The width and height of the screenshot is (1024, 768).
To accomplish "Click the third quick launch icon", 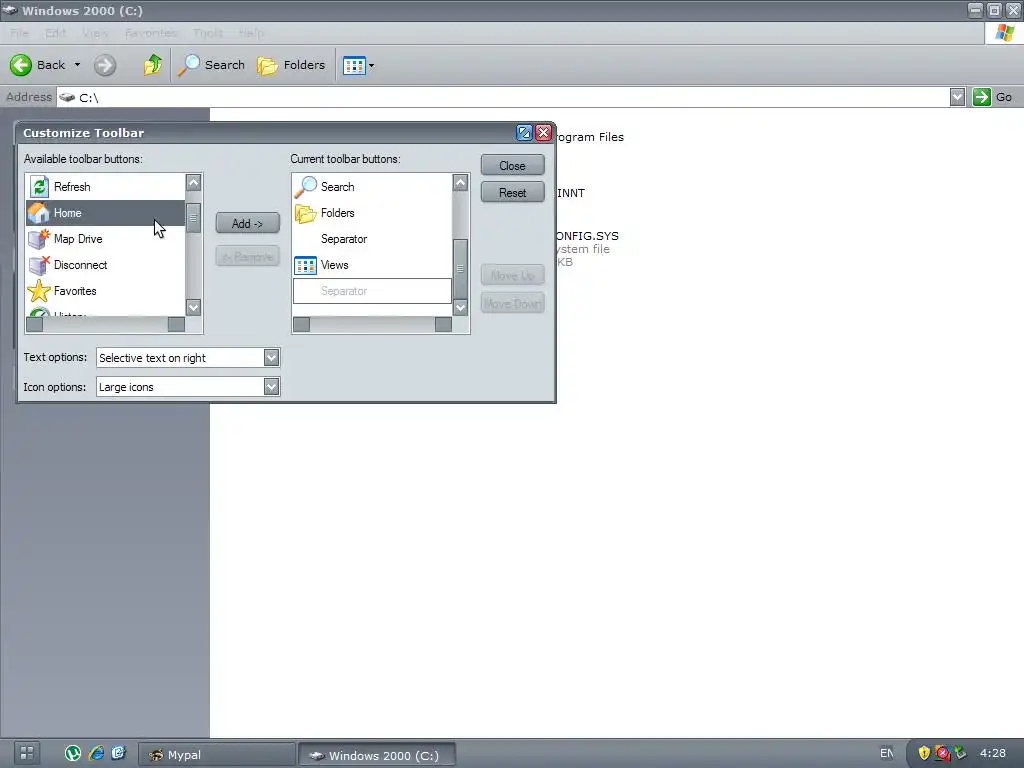I will pyautogui.click(x=118, y=754).
